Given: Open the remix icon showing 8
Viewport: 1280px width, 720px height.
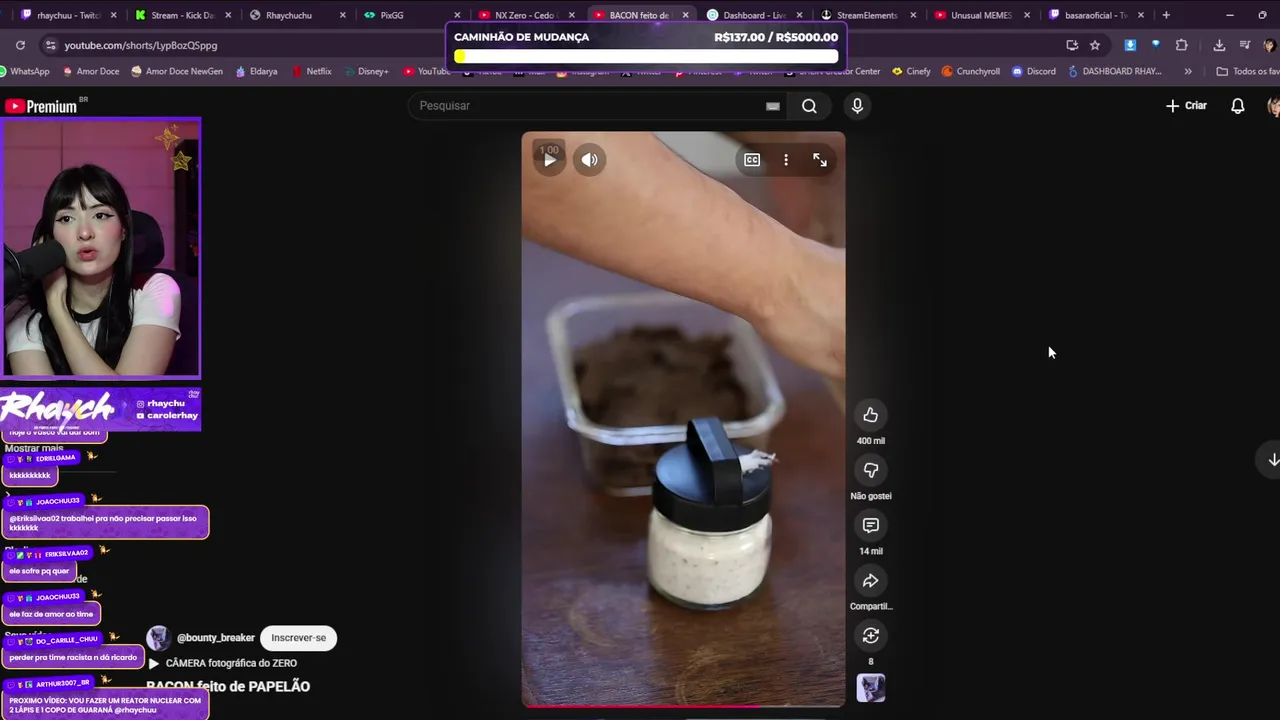Looking at the screenshot, I should (870, 636).
